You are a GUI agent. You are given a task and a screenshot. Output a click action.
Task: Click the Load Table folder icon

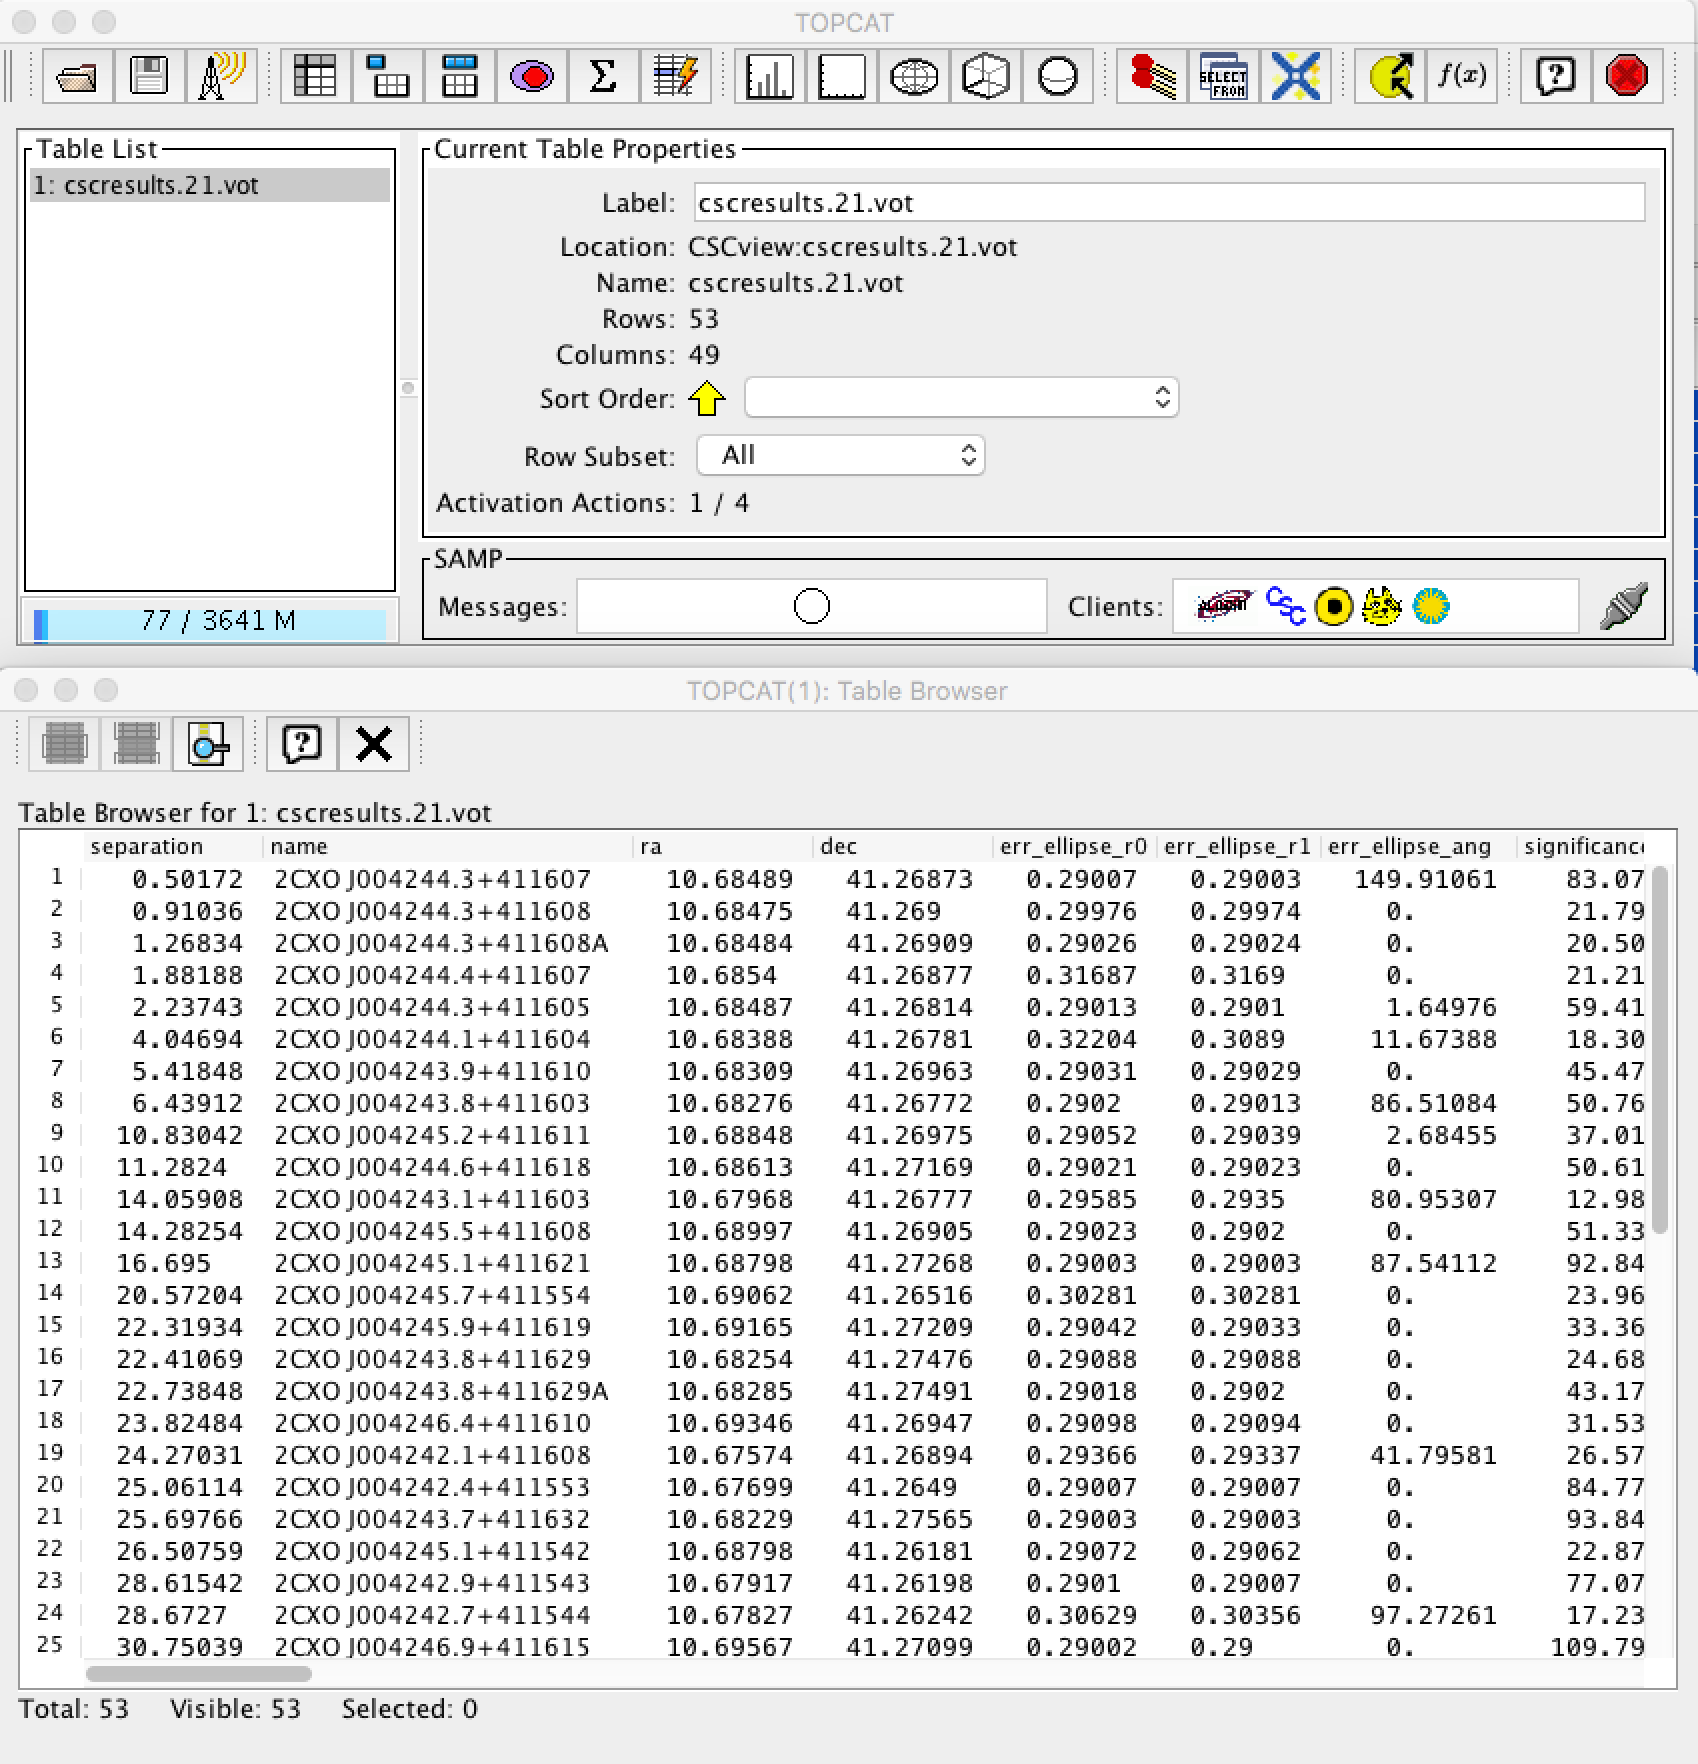(77, 76)
